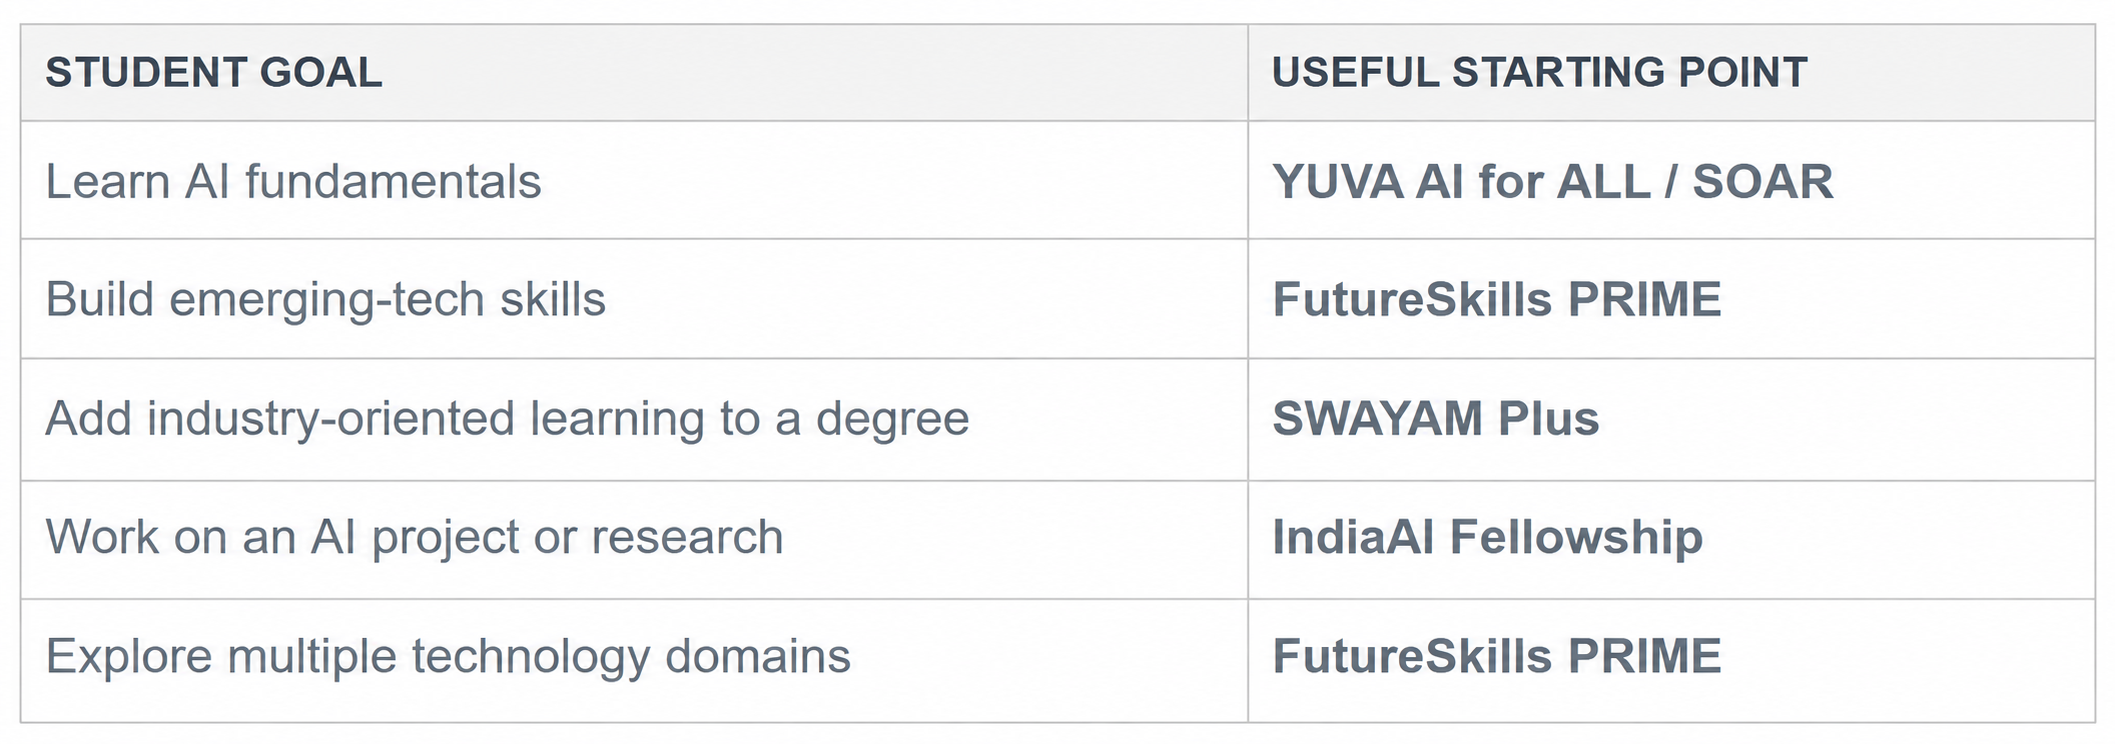Click FutureSkills PRIME beside emerging-tech skills
The width and height of the screenshot is (2115, 744).
tap(1496, 299)
